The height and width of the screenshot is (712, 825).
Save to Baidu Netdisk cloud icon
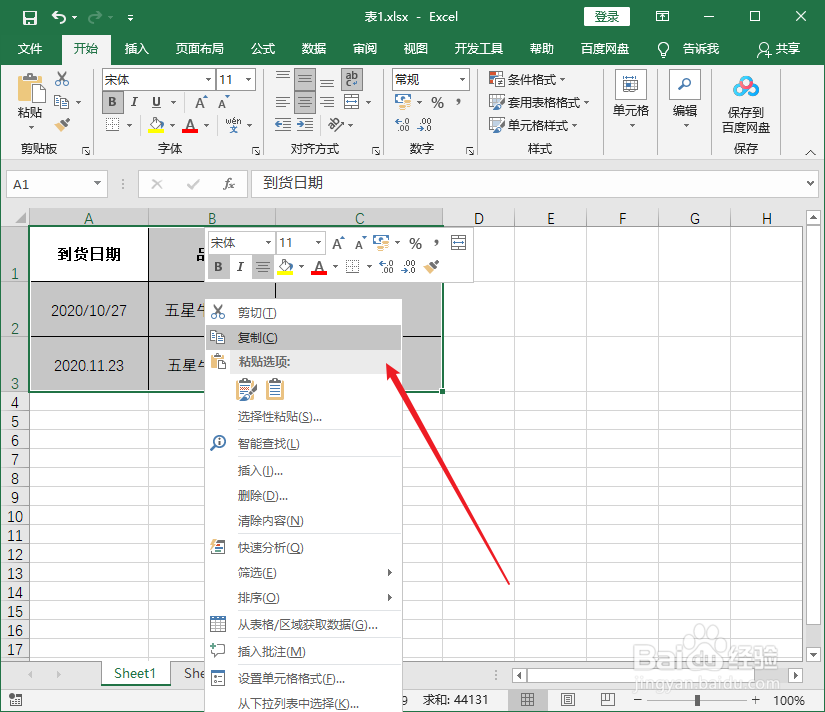746,105
